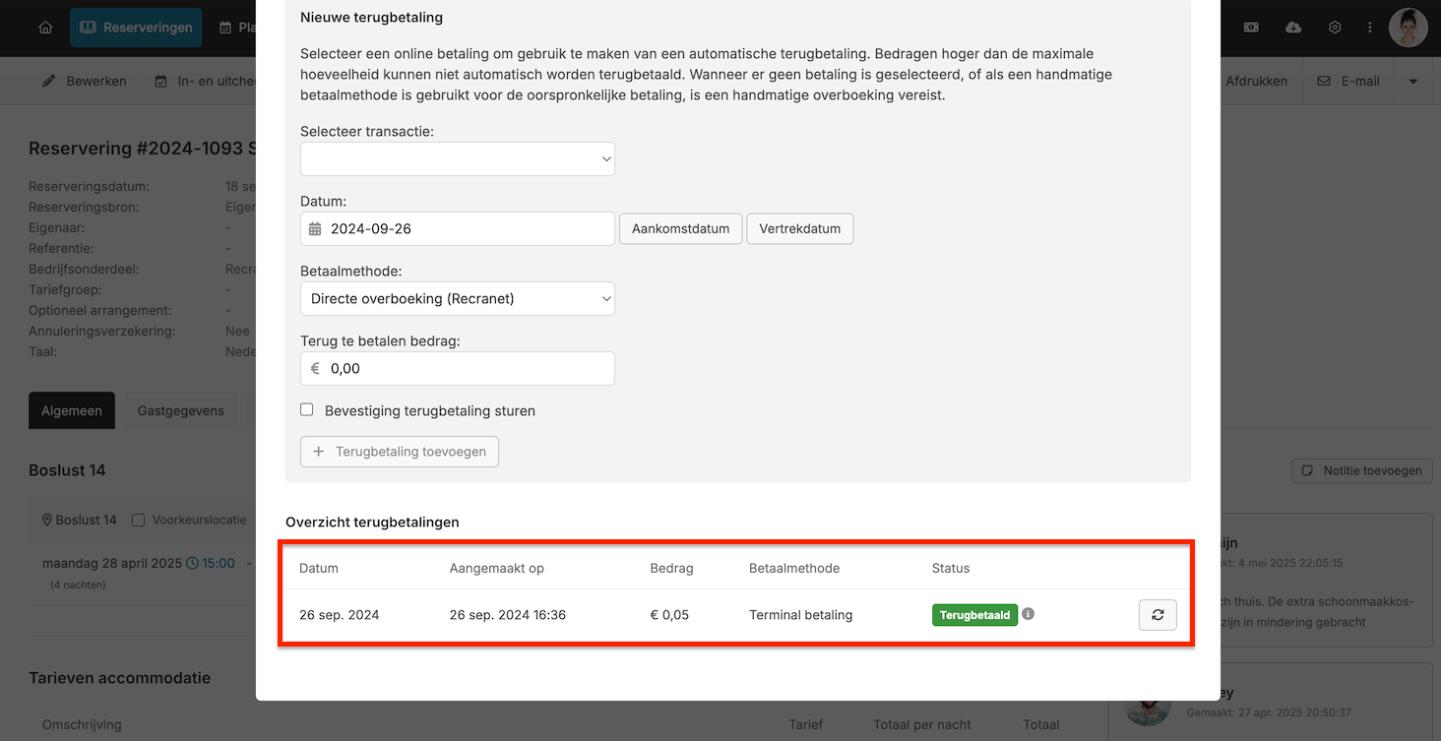Open the Selecteer transactie dropdown

pyautogui.click(x=457, y=159)
